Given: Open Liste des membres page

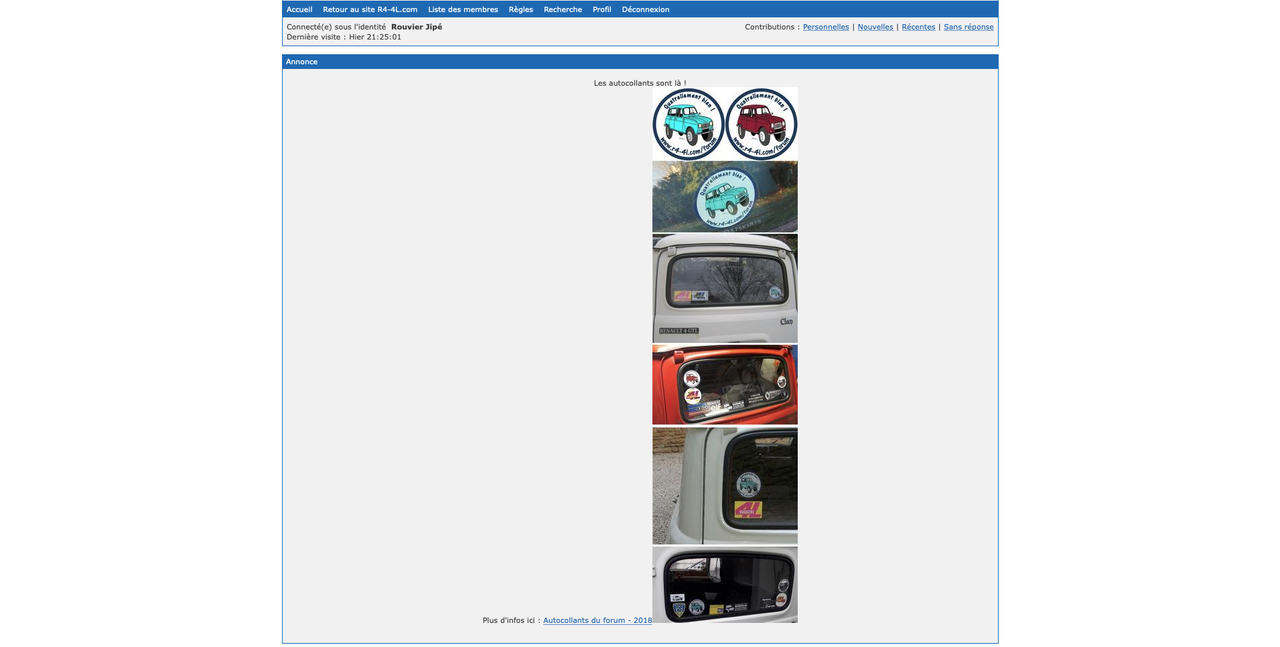Looking at the screenshot, I should pos(463,9).
